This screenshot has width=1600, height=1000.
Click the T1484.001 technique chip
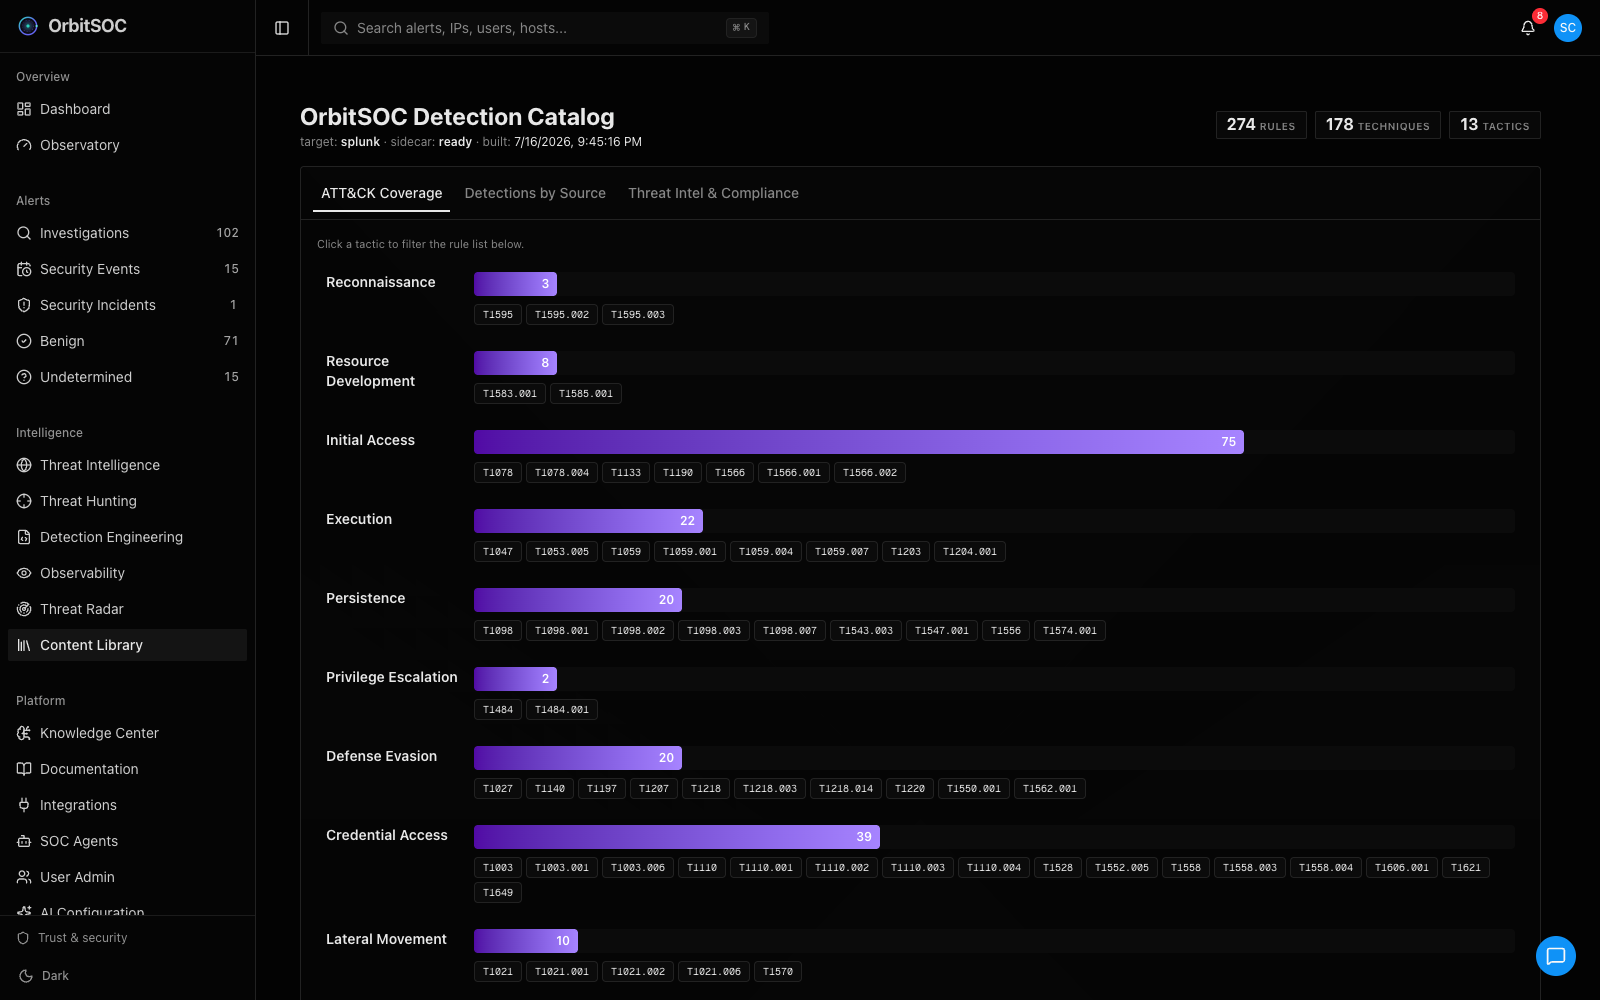pos(562,710)
